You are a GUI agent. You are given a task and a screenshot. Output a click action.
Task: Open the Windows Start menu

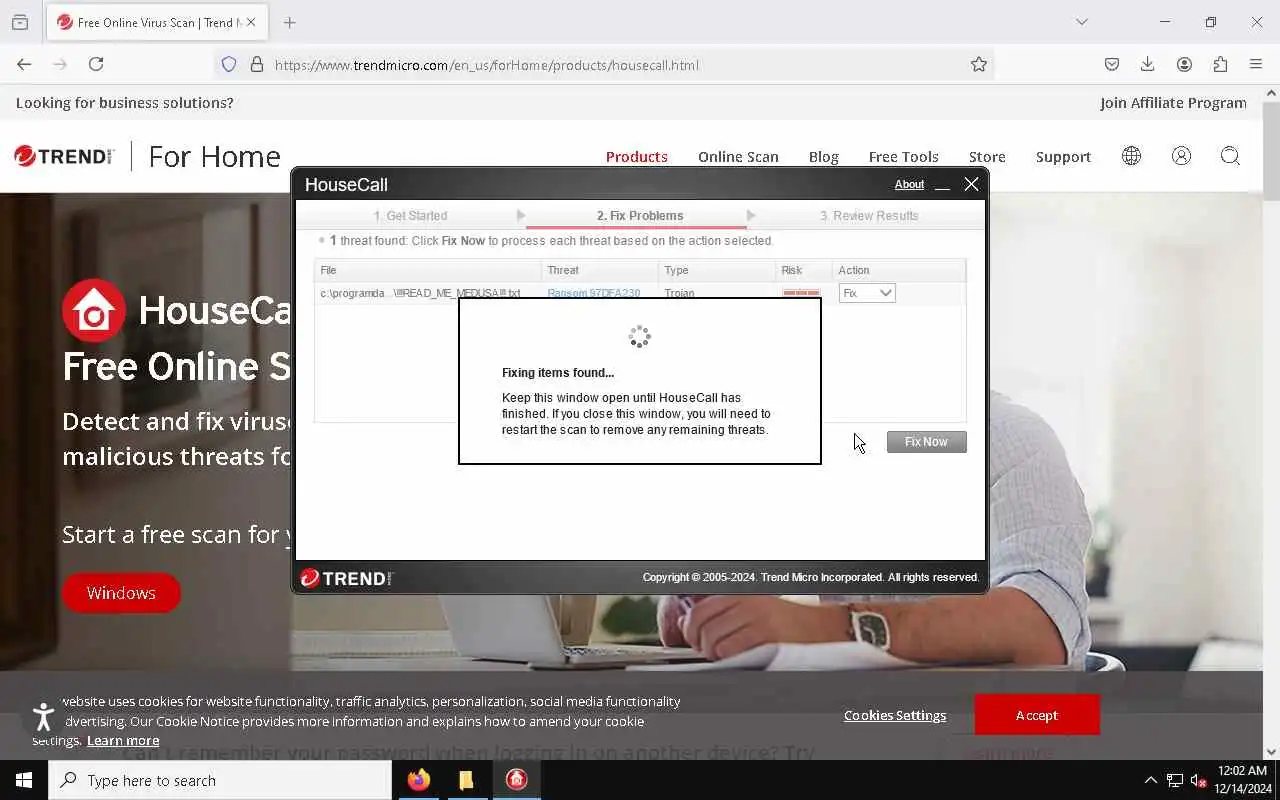24,780
